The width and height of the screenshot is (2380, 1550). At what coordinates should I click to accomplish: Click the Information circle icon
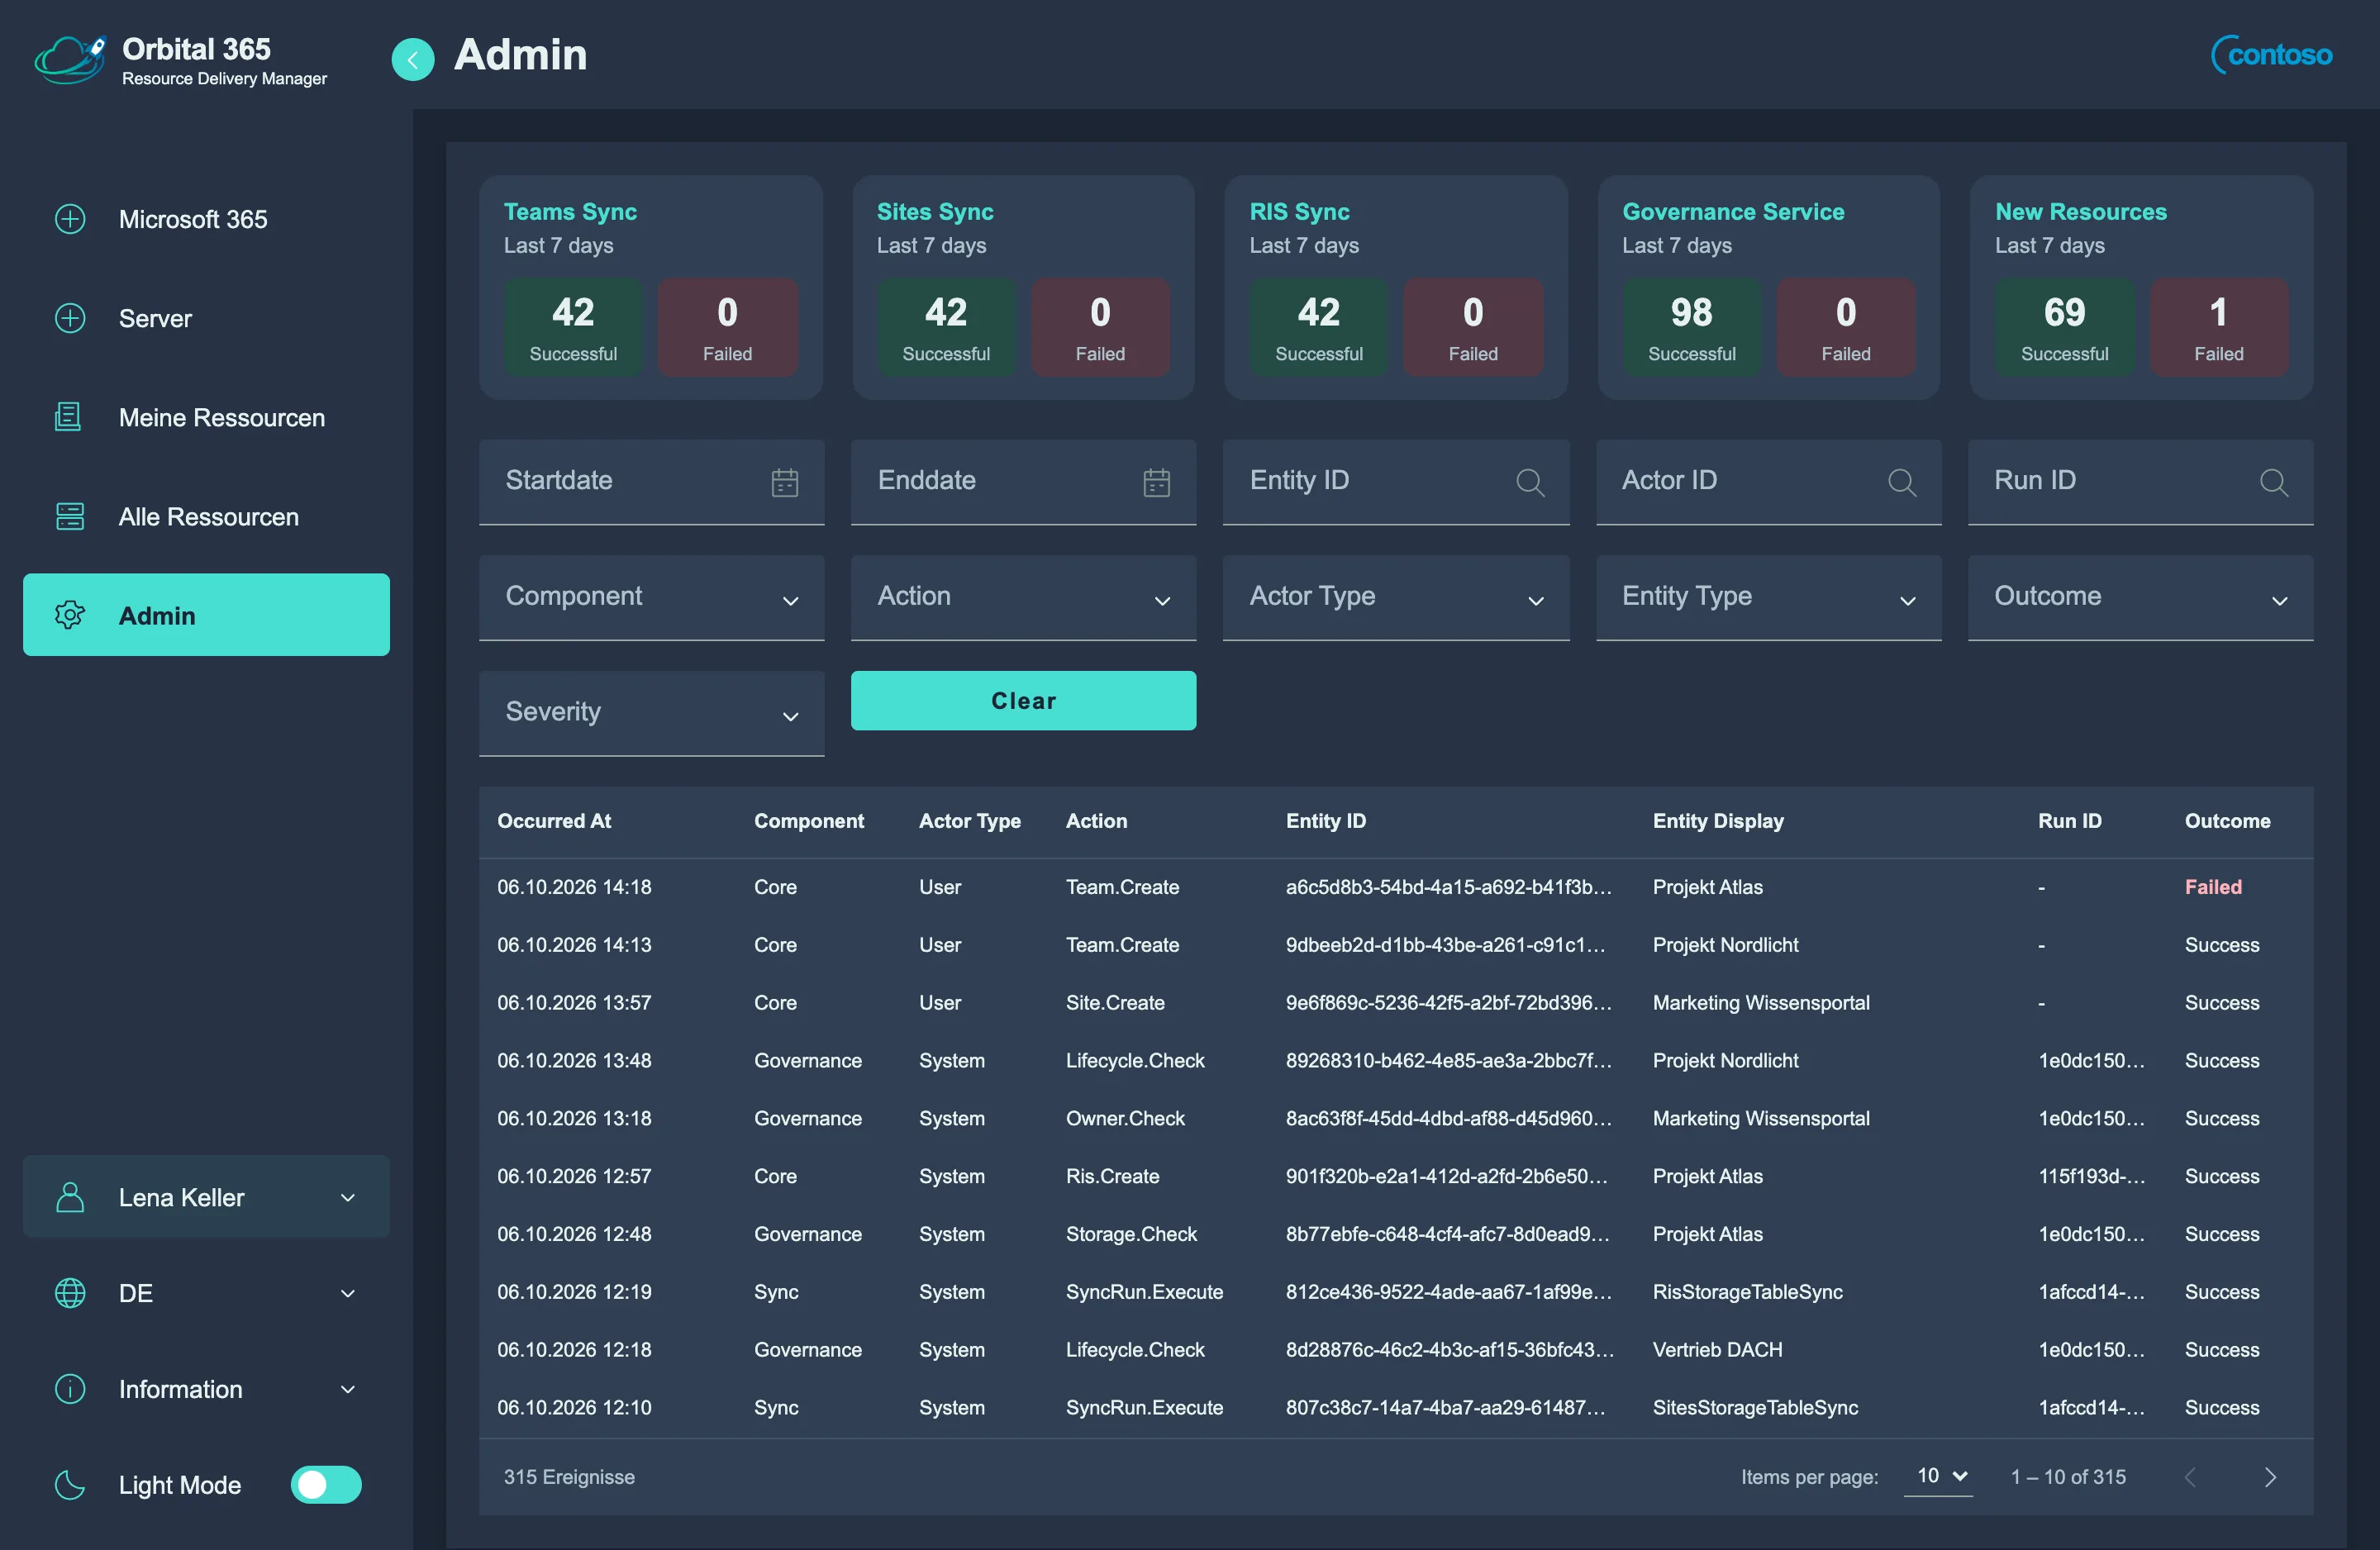(x=70, y=1389)
